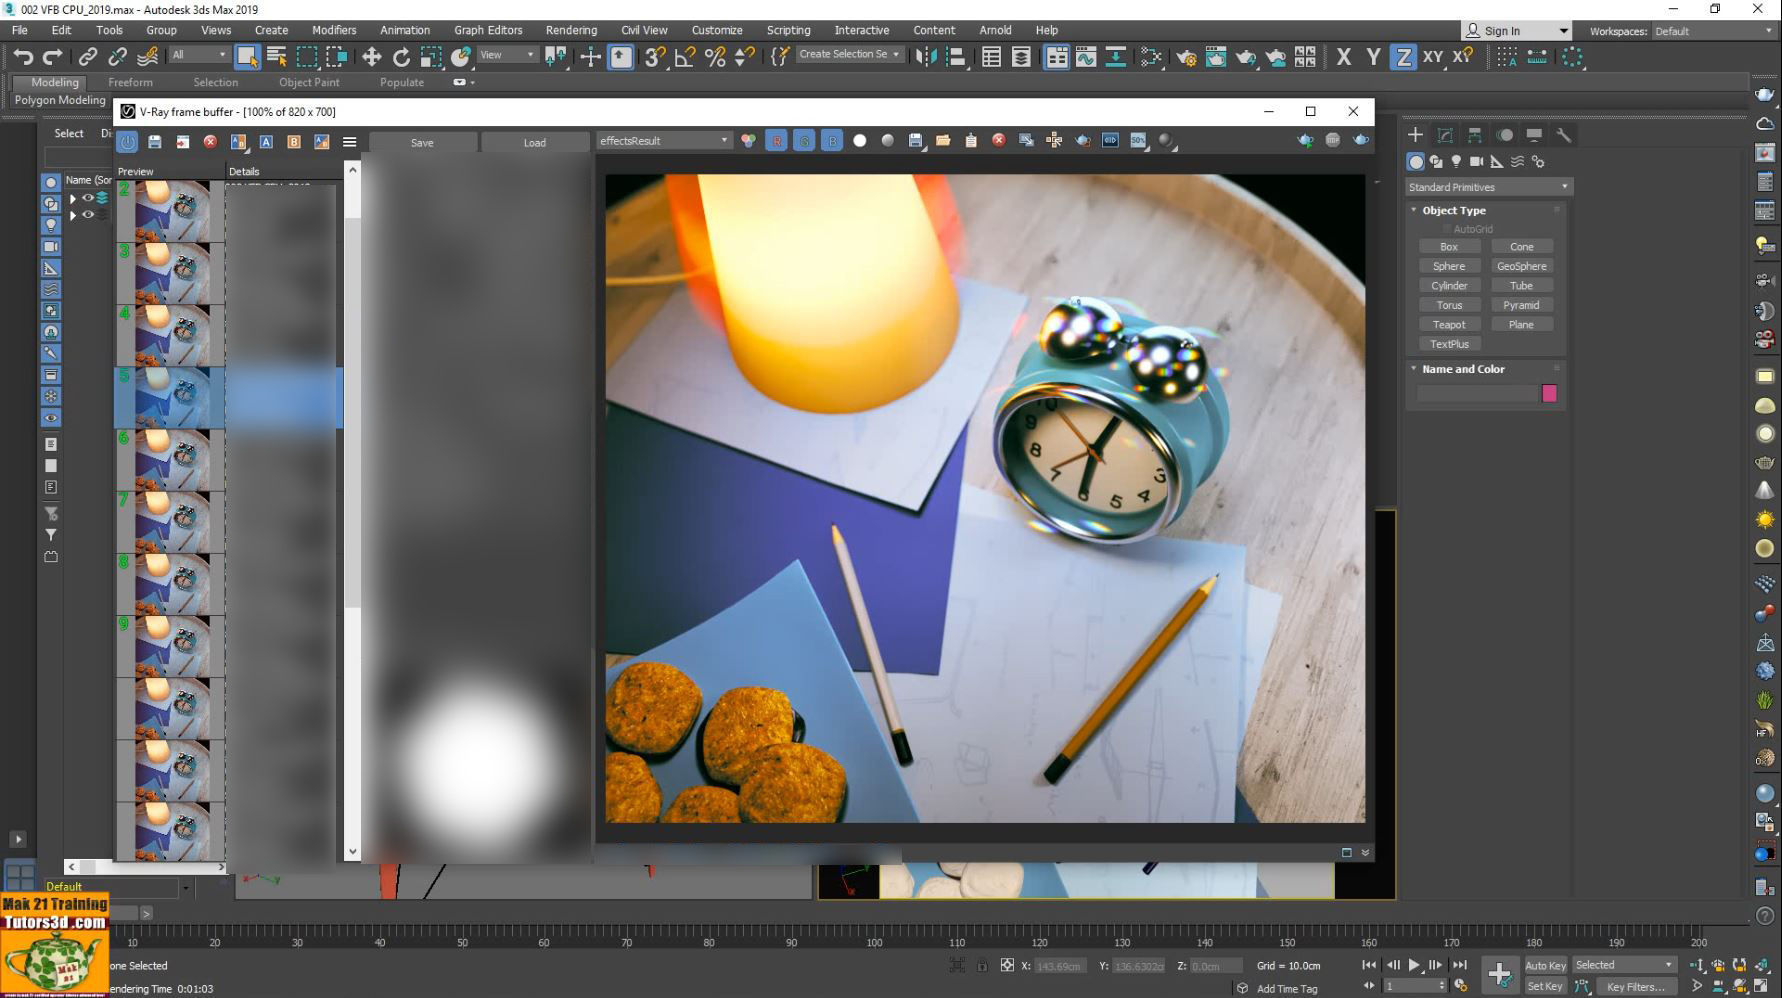Toggle the Auto Key mode
This screenshot has height=998, width=1782.
(1545, 965)
